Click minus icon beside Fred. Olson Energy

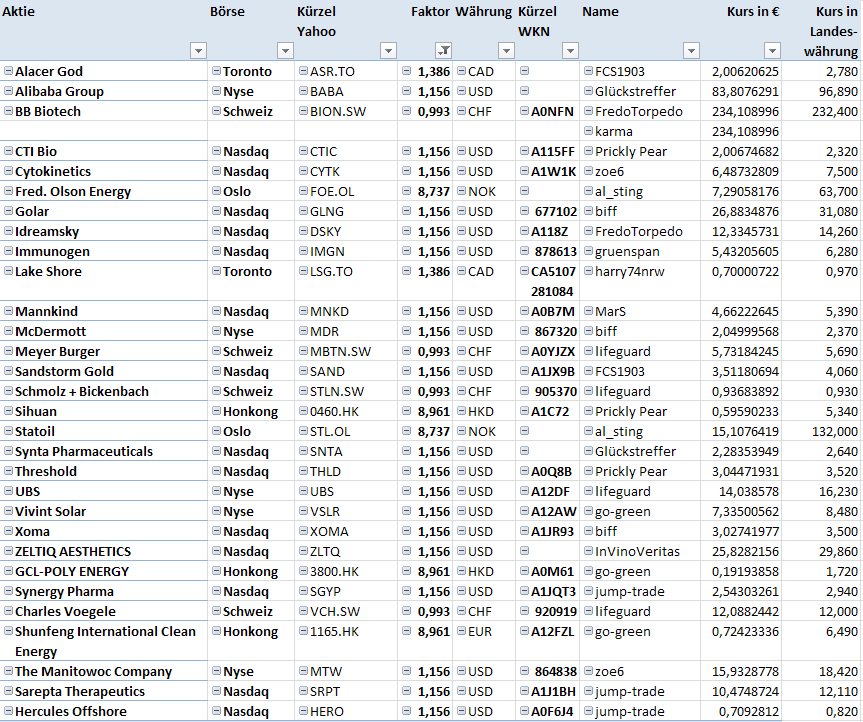click(9, 191)
